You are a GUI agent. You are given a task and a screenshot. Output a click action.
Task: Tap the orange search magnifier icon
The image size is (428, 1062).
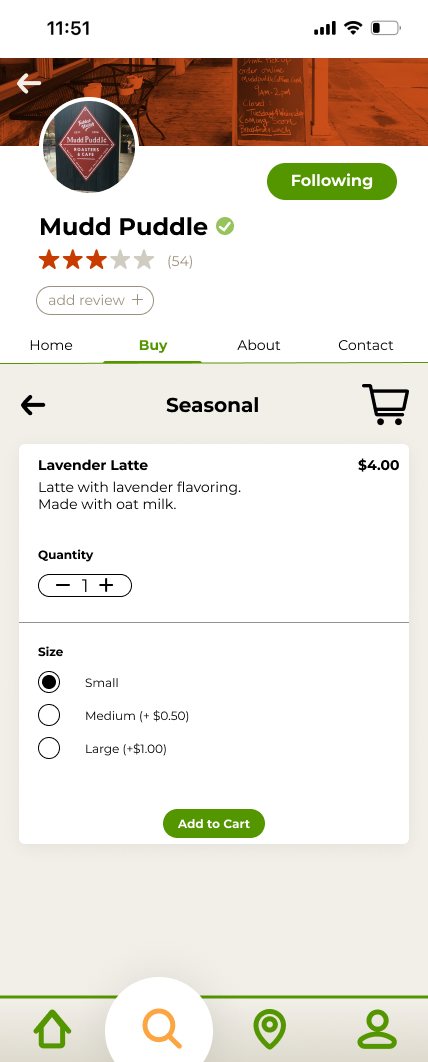162,1029
